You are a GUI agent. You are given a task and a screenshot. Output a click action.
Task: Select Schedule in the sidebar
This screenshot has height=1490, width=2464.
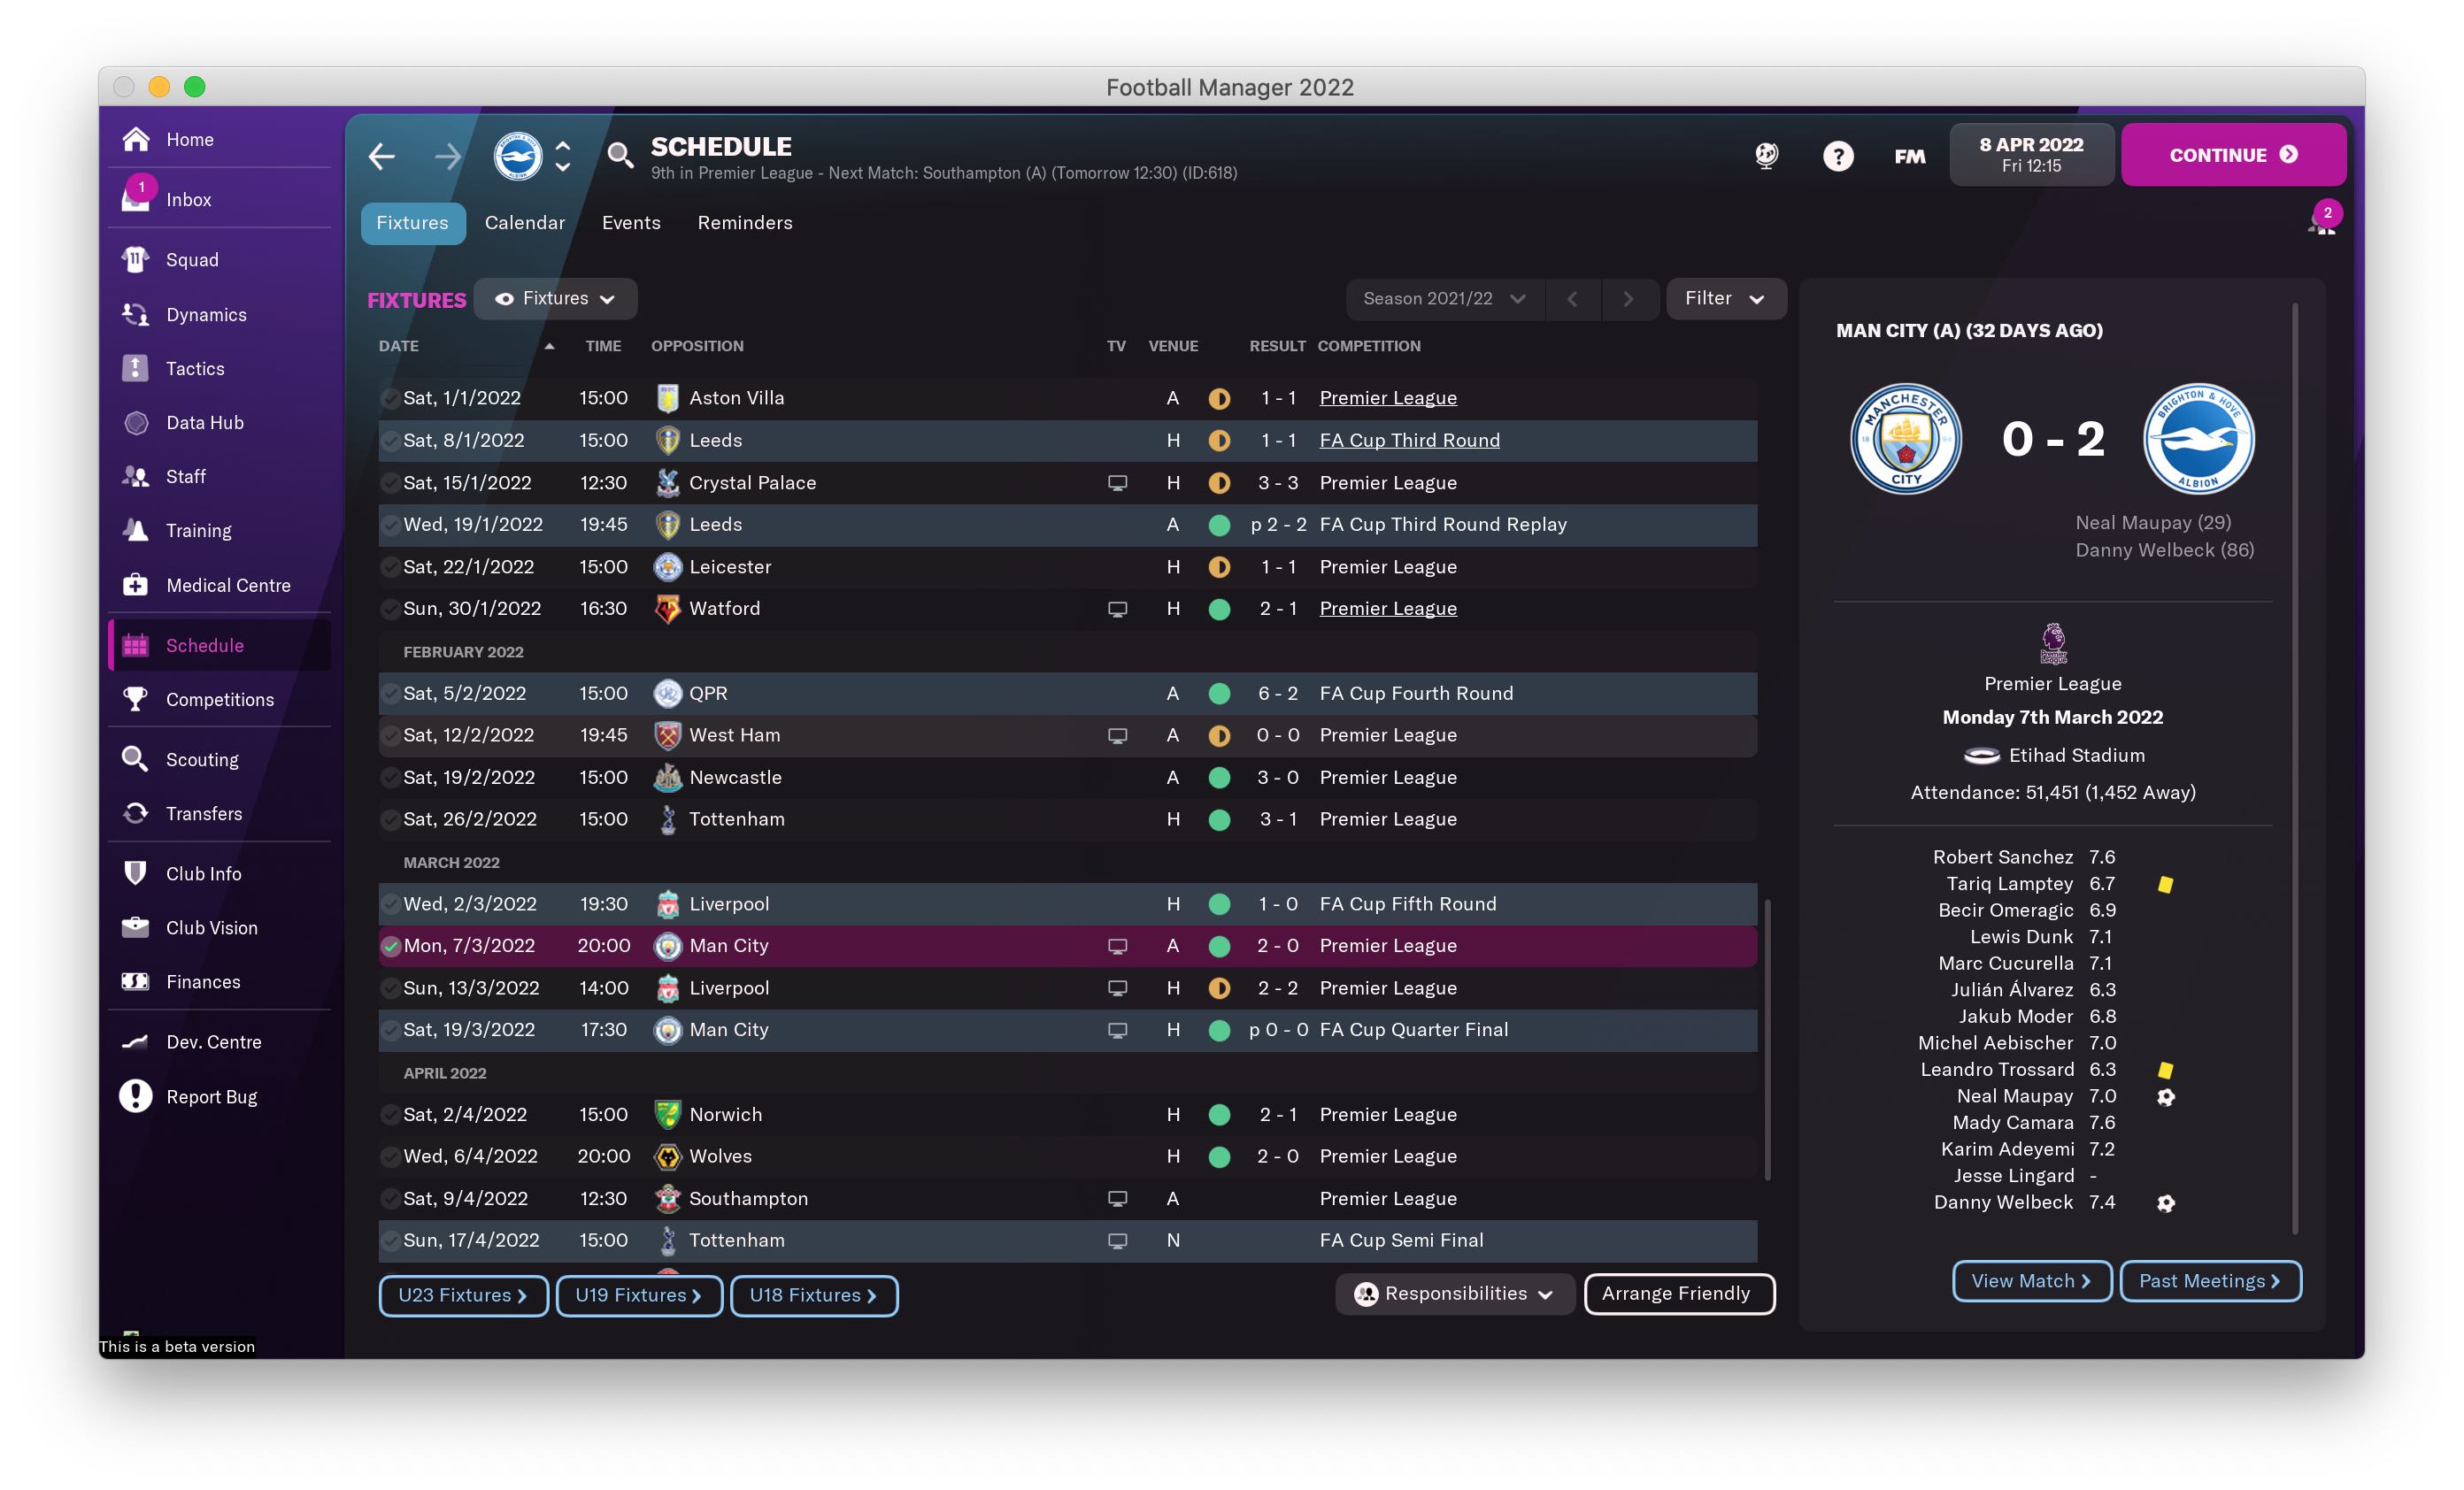[x=219, y=645]
